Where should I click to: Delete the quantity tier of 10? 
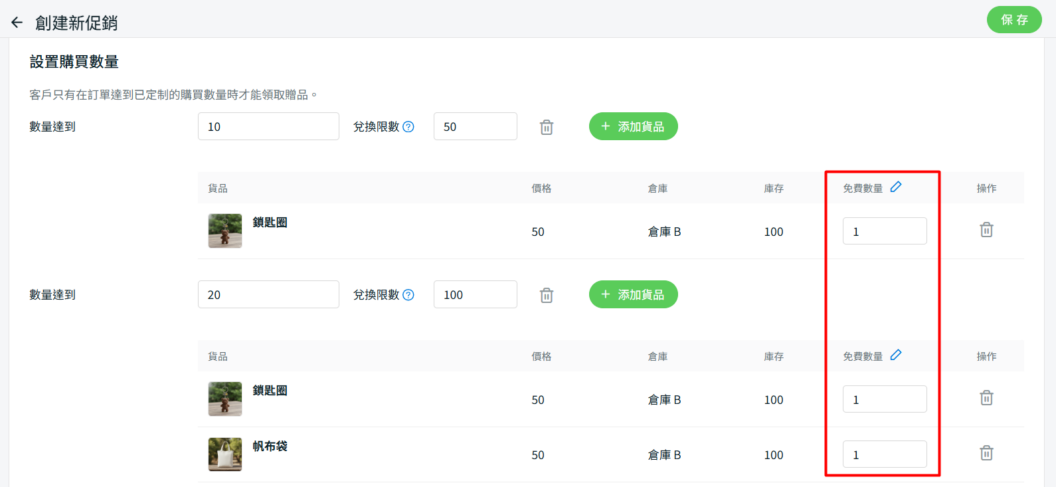[546, 127]
